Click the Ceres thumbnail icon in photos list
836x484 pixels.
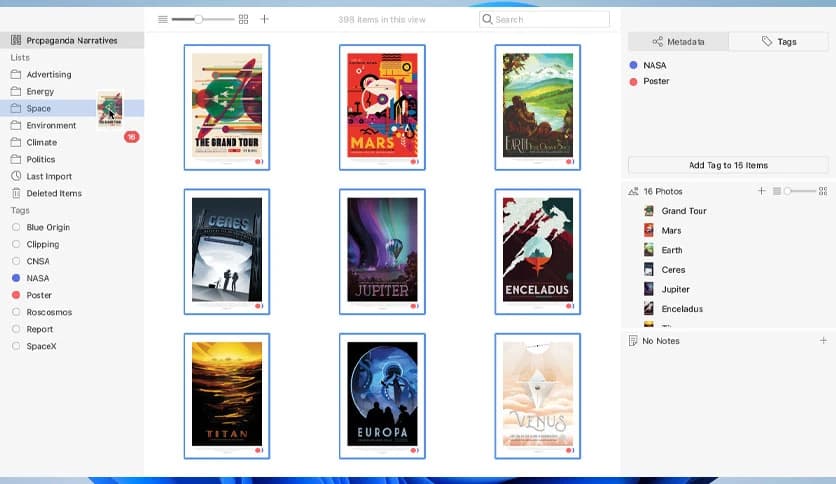pyautogui.click(x=649, y=270)
